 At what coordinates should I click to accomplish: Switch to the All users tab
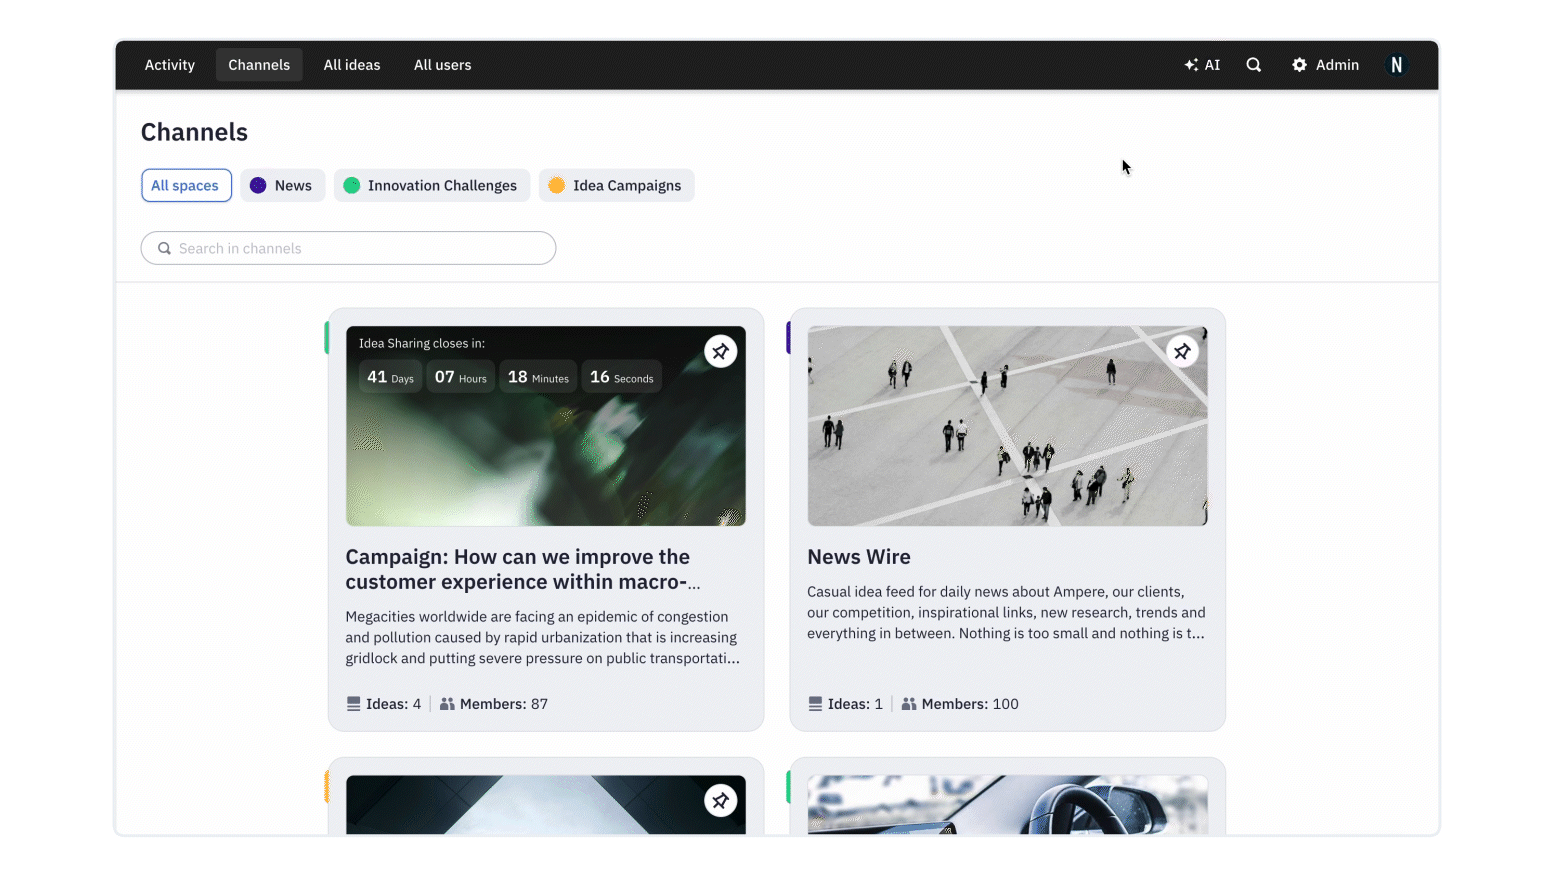(443, 65)
